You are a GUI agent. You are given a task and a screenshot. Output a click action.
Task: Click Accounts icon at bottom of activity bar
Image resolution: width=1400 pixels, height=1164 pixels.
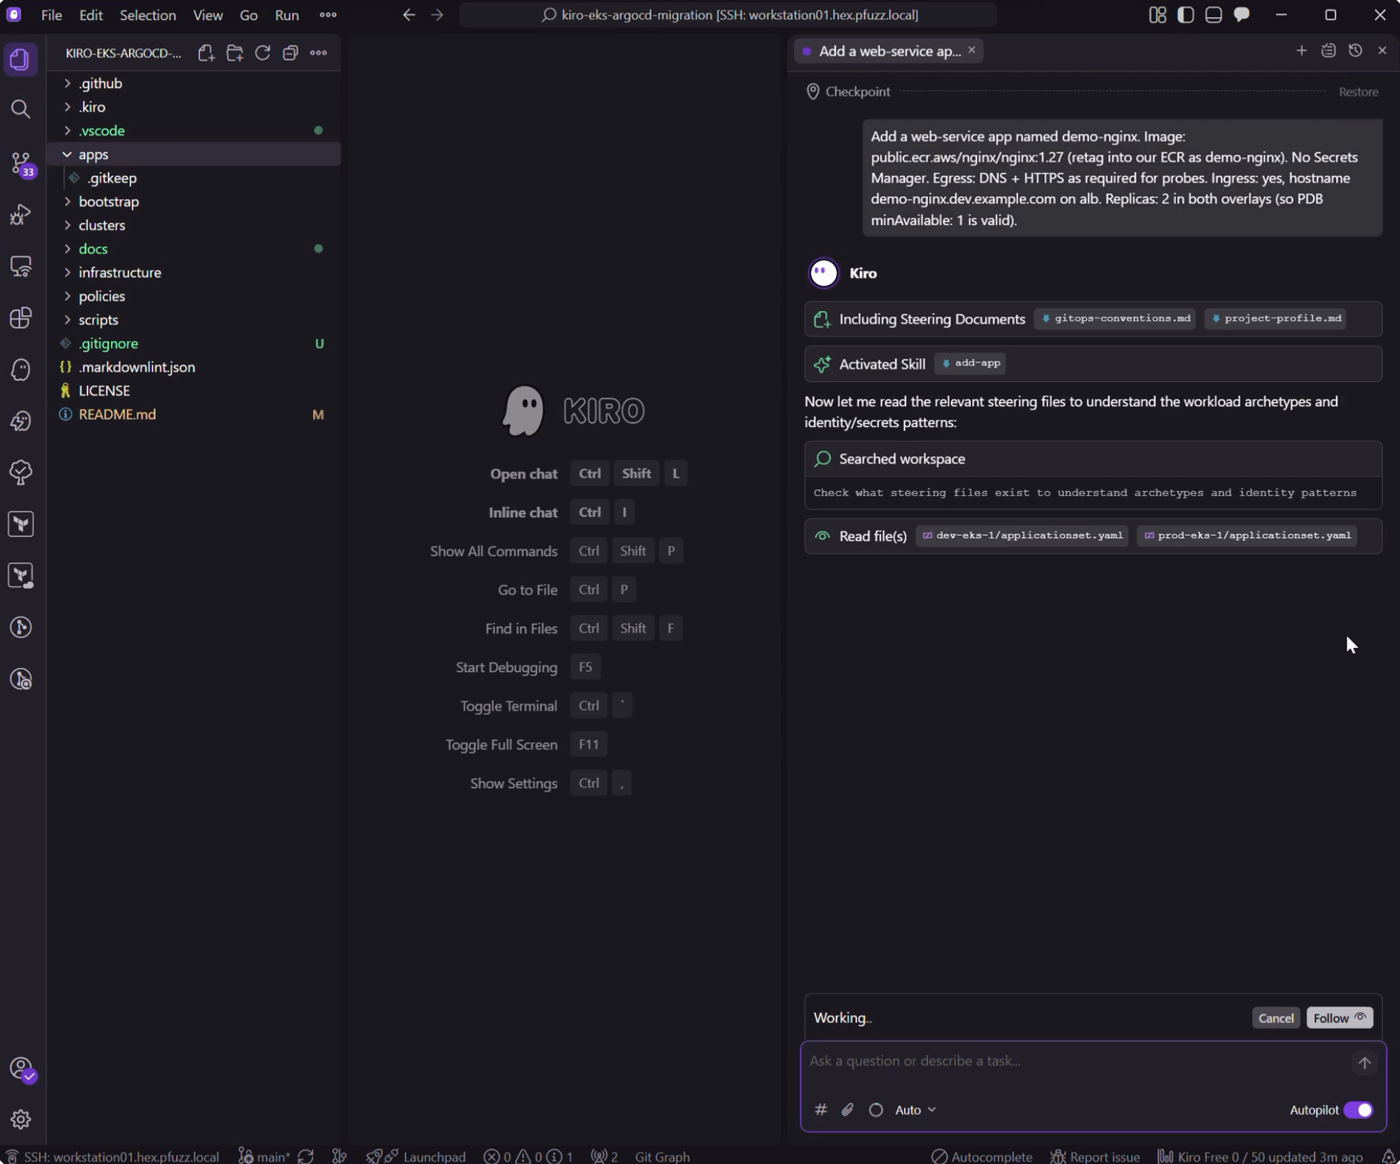tap(21, 1069)
